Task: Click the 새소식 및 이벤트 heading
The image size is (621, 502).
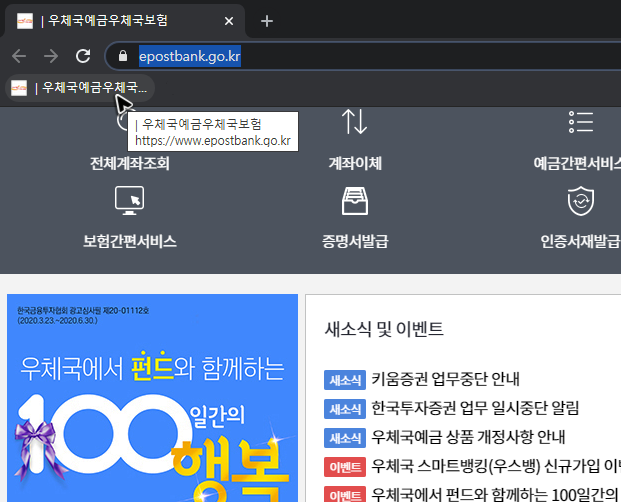Action: point(384,329)
